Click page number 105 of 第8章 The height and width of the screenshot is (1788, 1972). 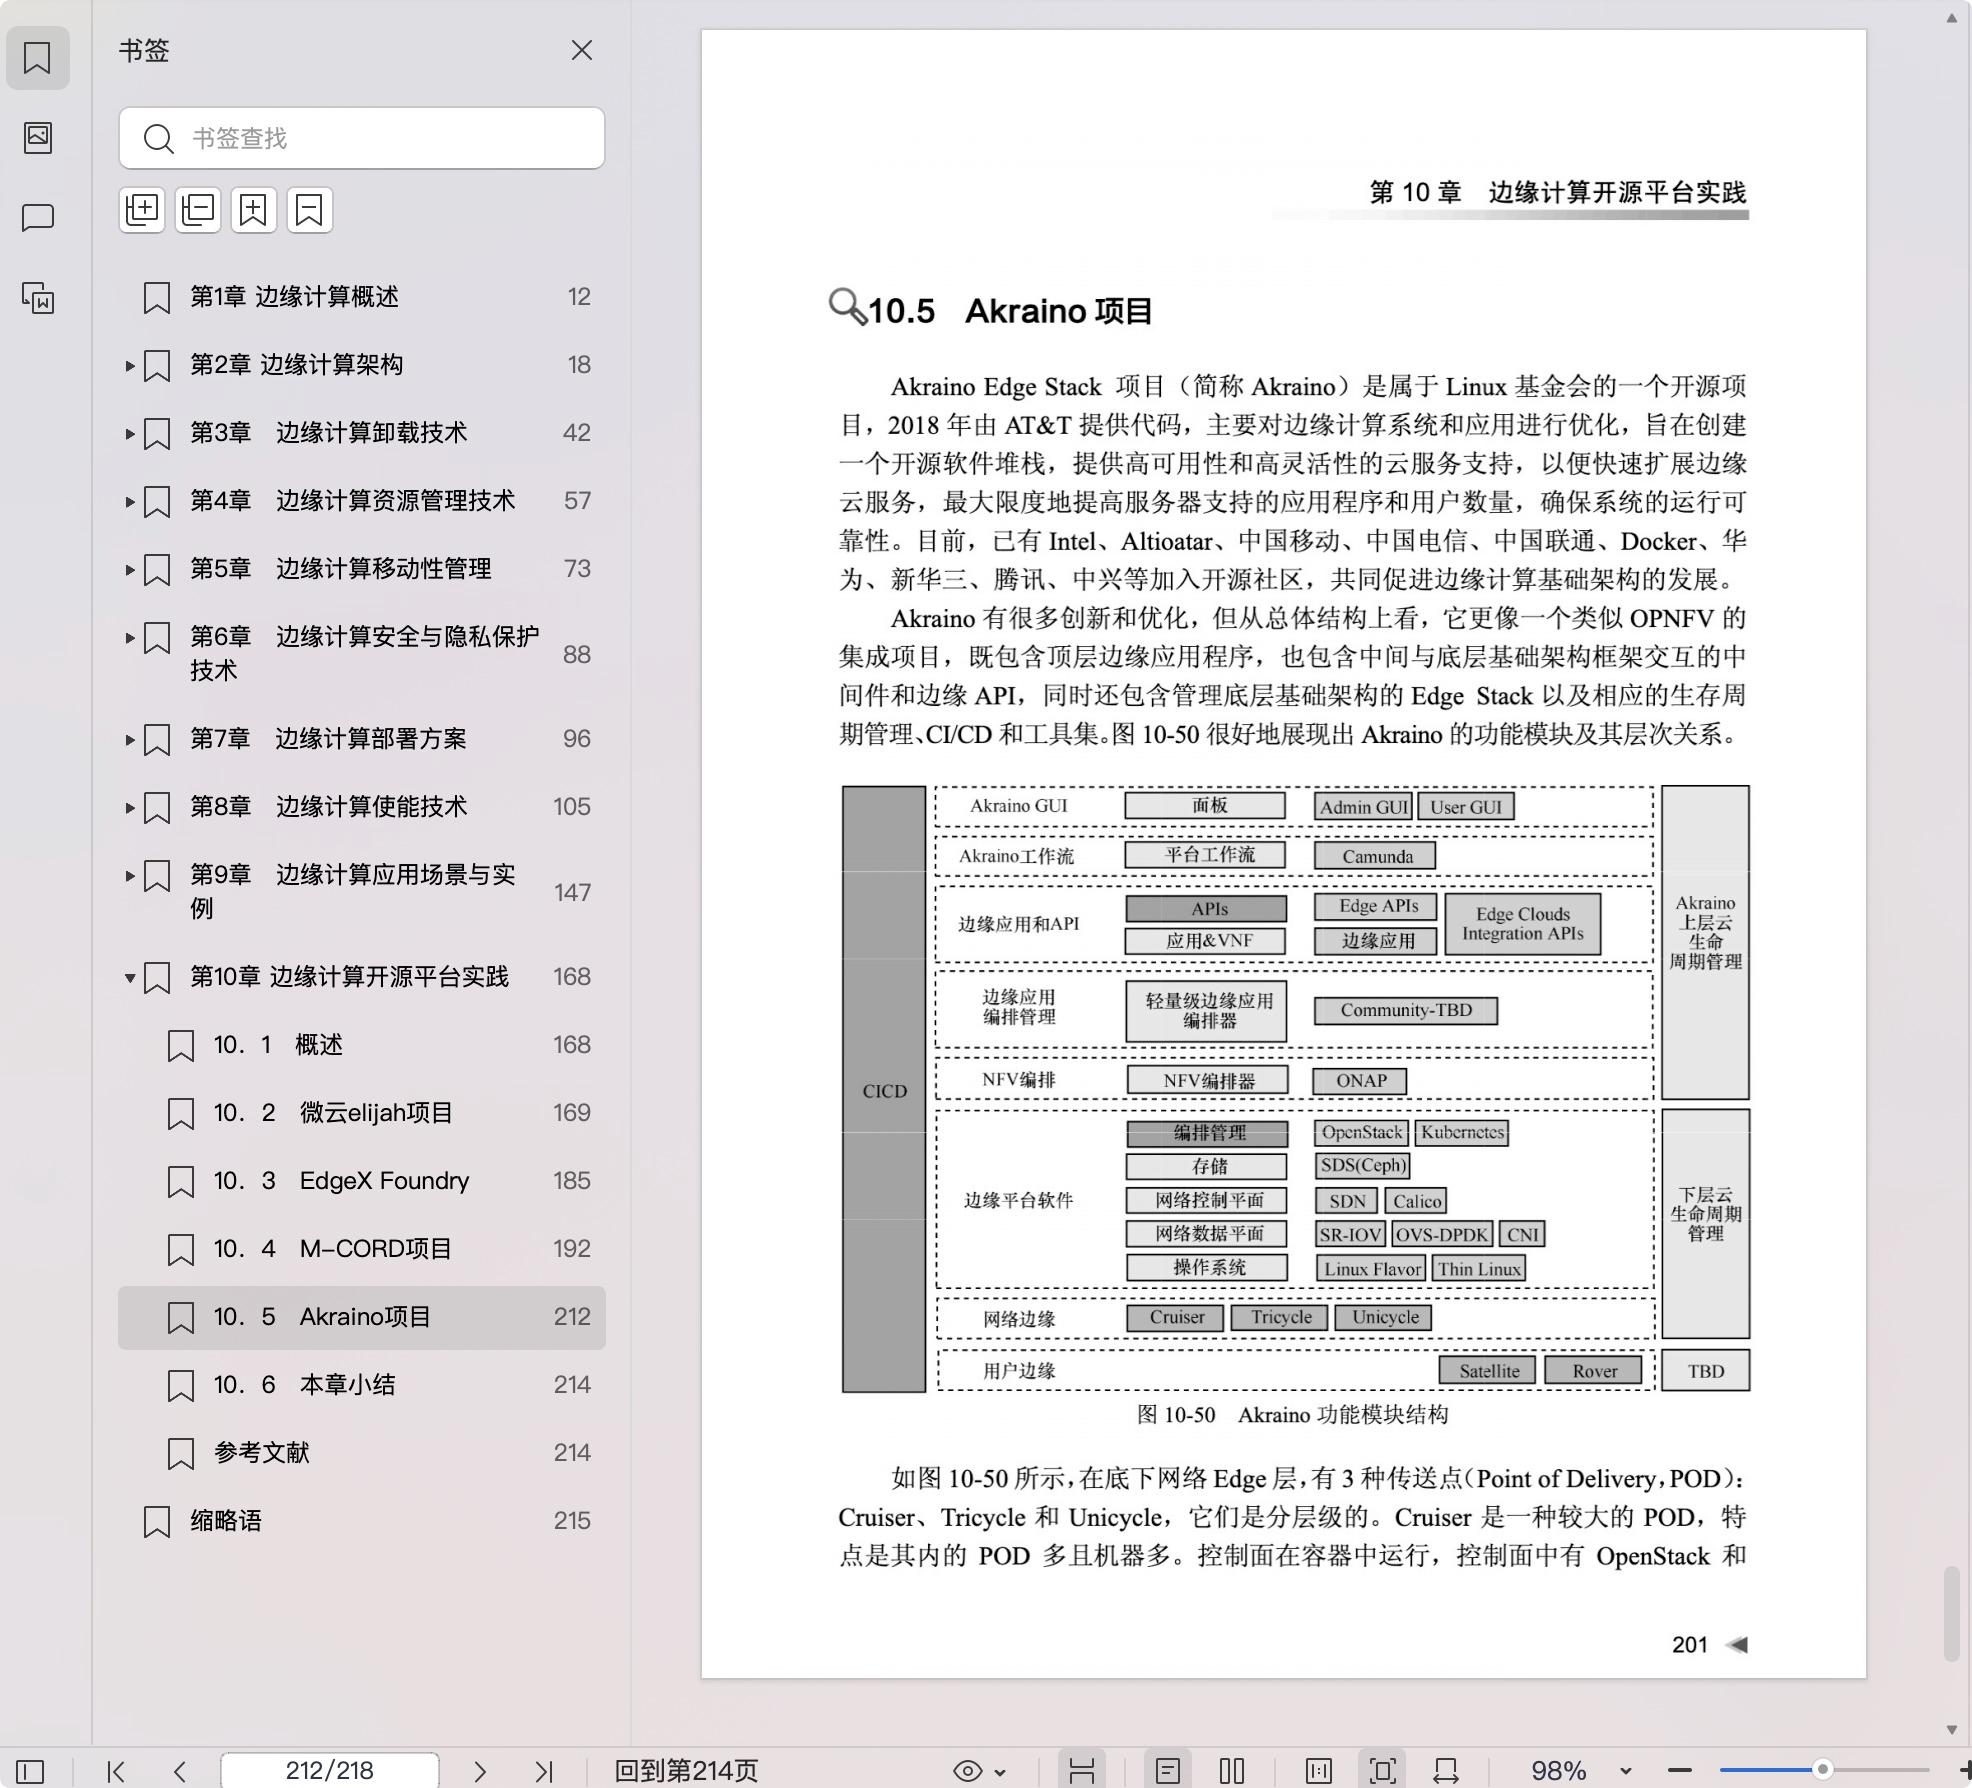[x=572, y=807]
